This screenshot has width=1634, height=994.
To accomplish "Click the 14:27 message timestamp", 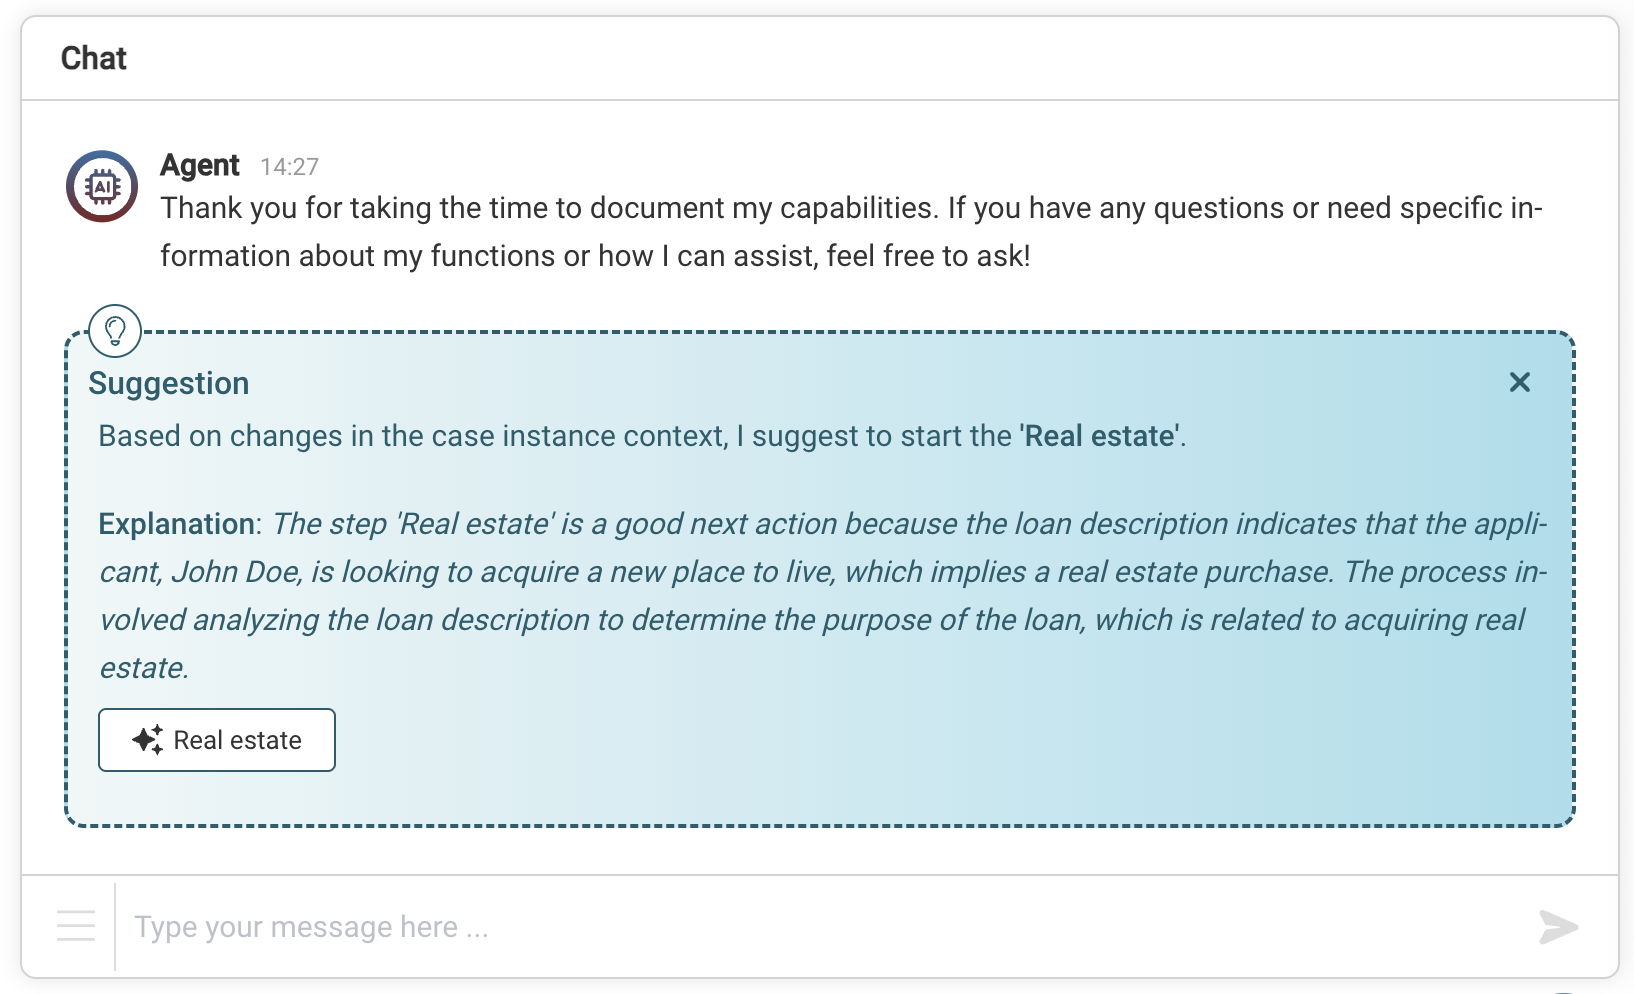I will pyautogui.click(x=289, y=167).
